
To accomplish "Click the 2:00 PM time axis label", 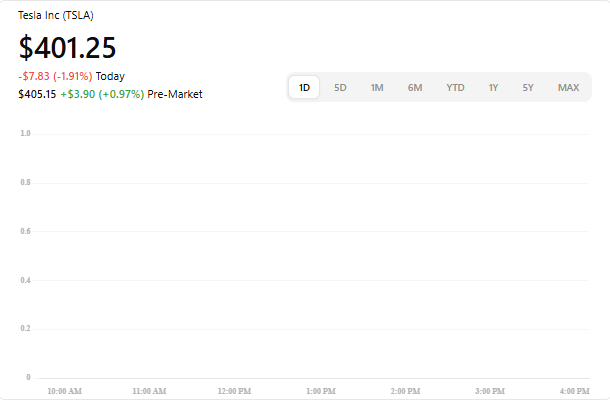I will [405, 391].
